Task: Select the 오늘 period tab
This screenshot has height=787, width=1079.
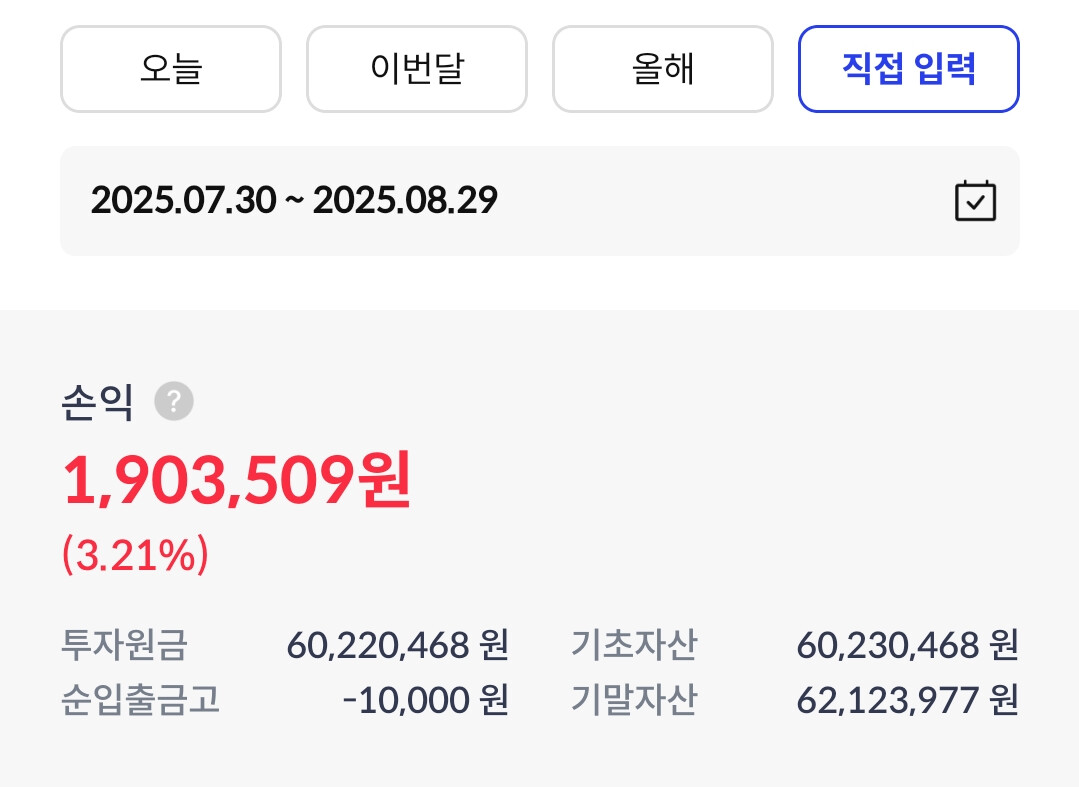Action: [171, 69]
